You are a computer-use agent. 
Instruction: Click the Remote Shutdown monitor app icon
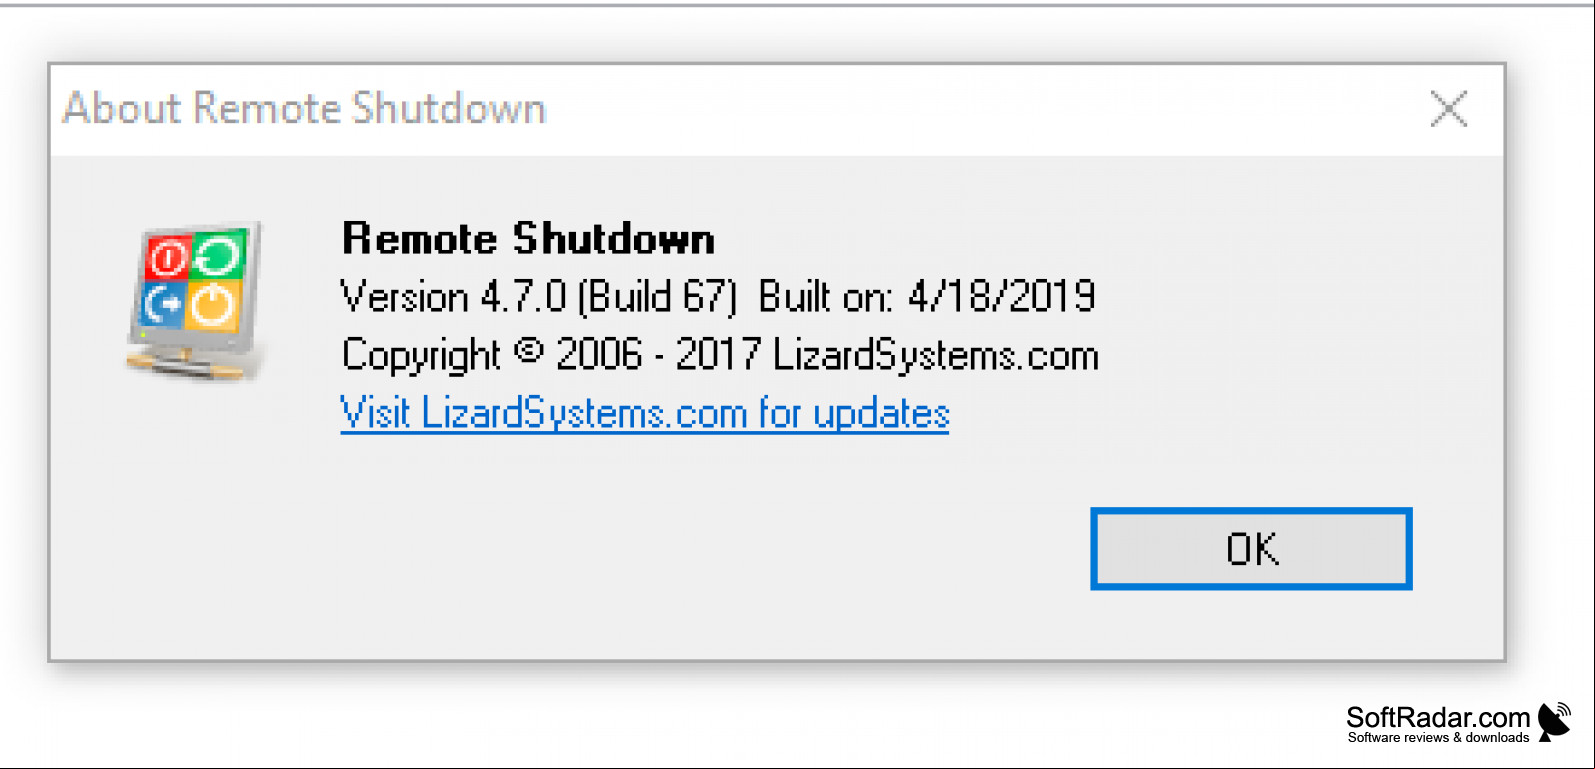196,301
